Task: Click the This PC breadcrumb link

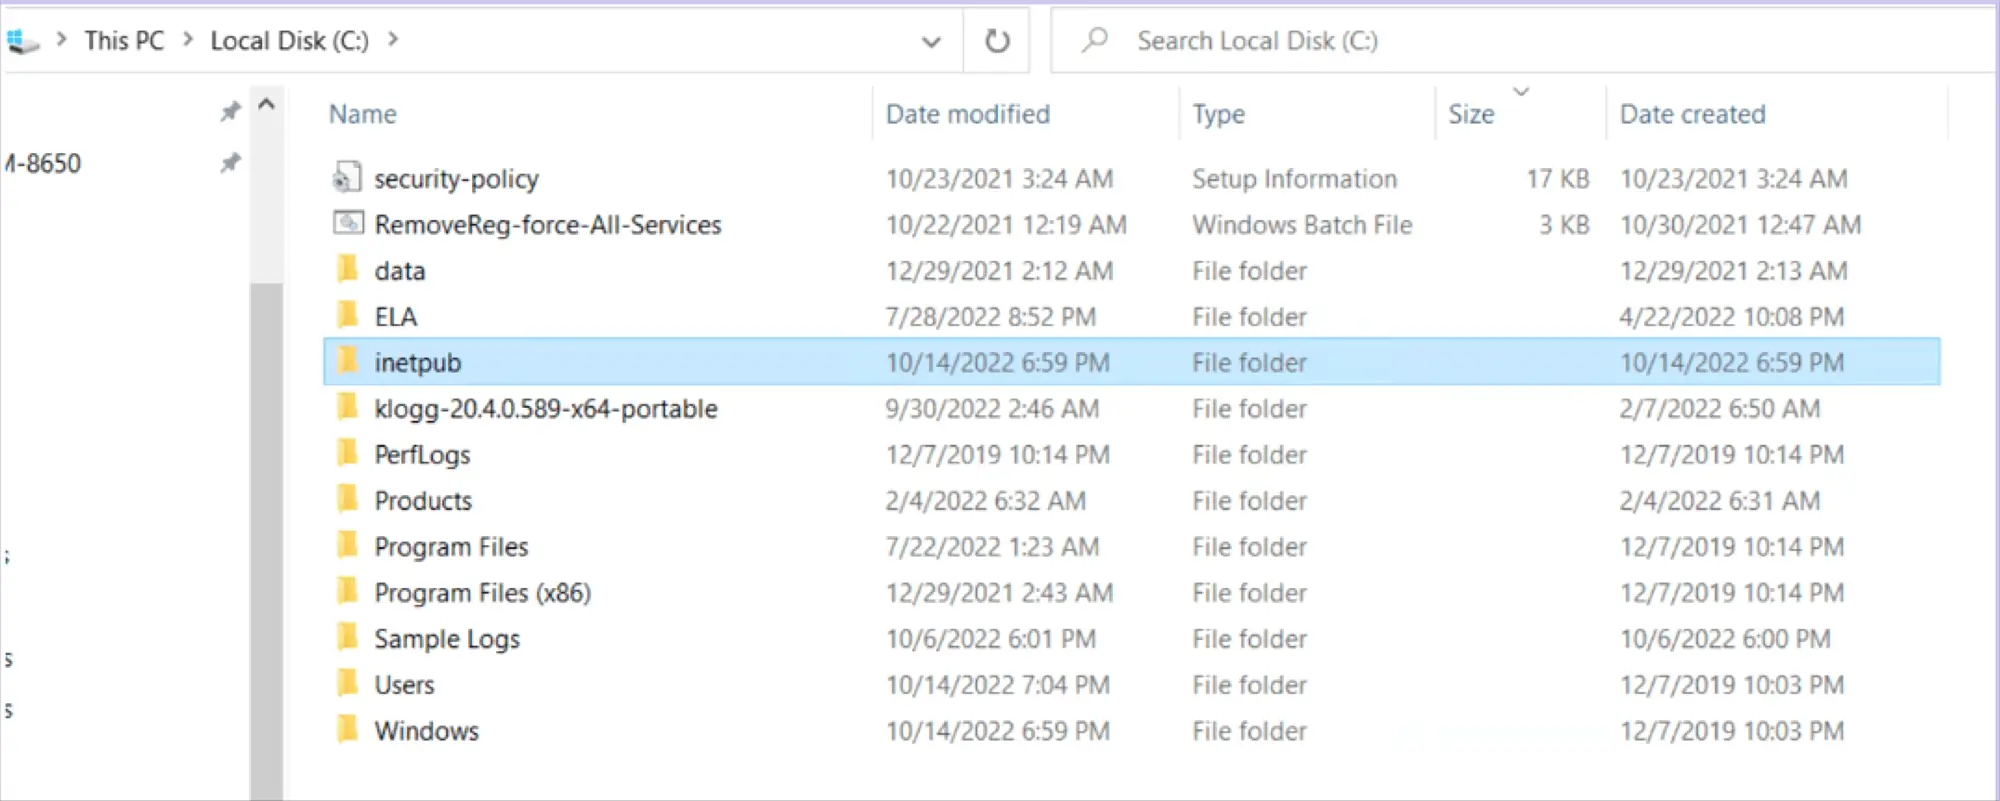Action: click(124, 41)
